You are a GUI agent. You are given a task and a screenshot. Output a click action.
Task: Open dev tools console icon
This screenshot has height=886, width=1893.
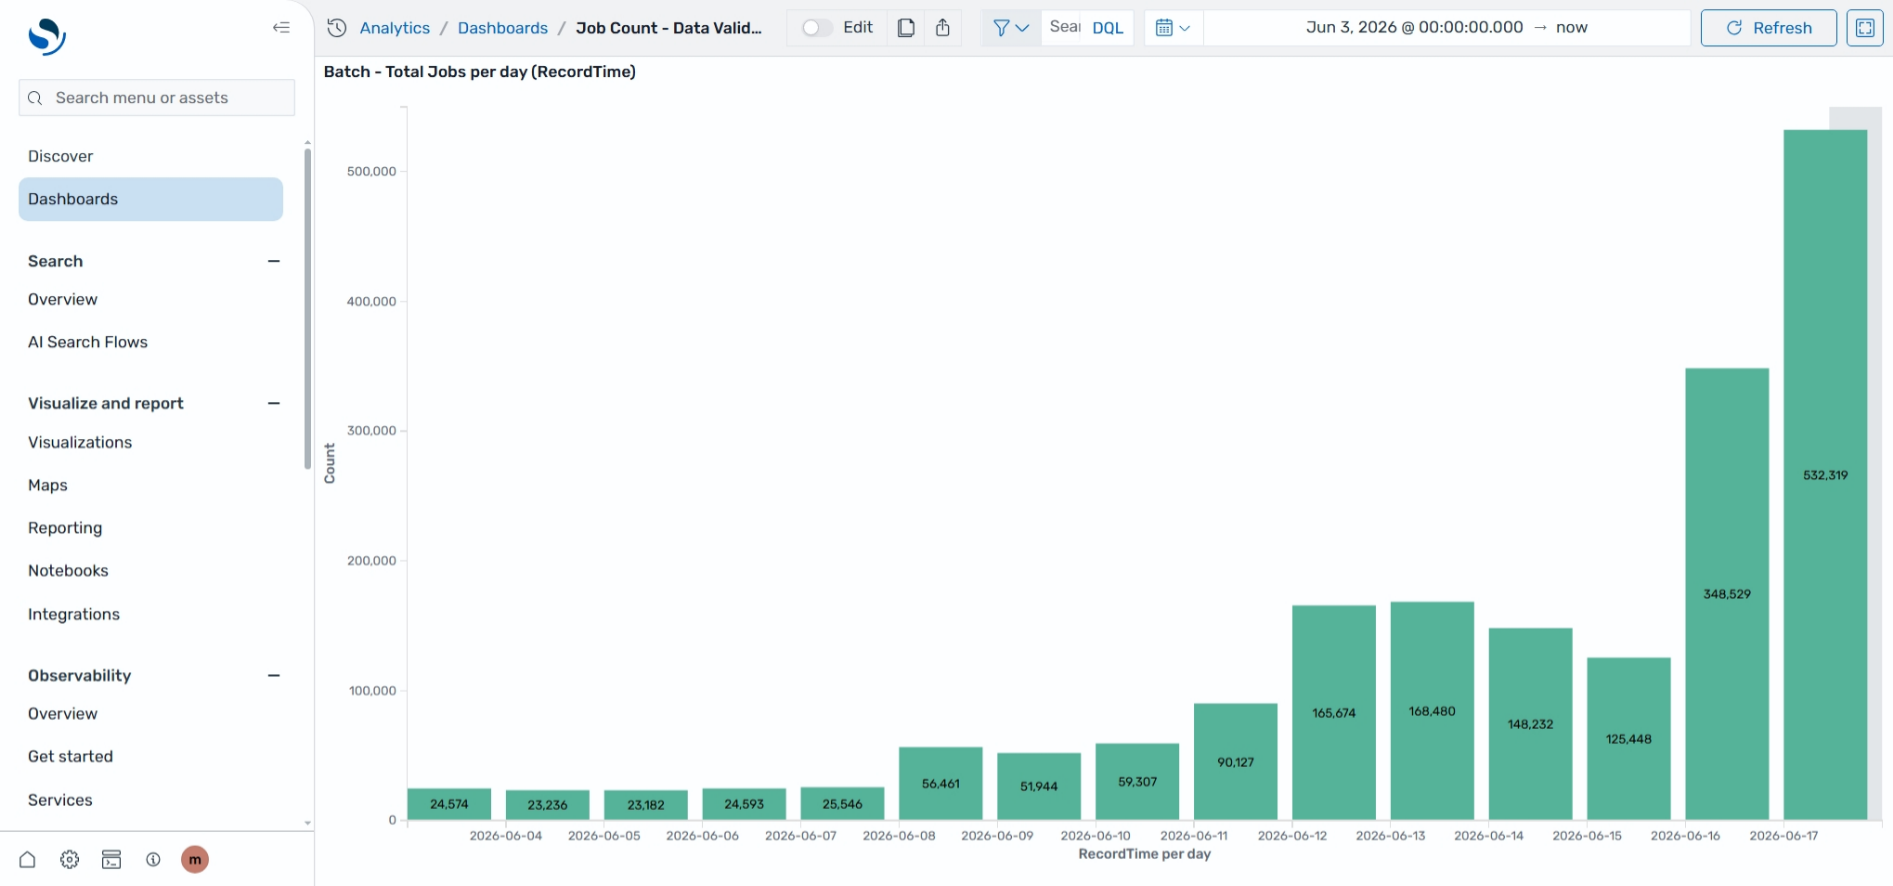pos(111,859)
